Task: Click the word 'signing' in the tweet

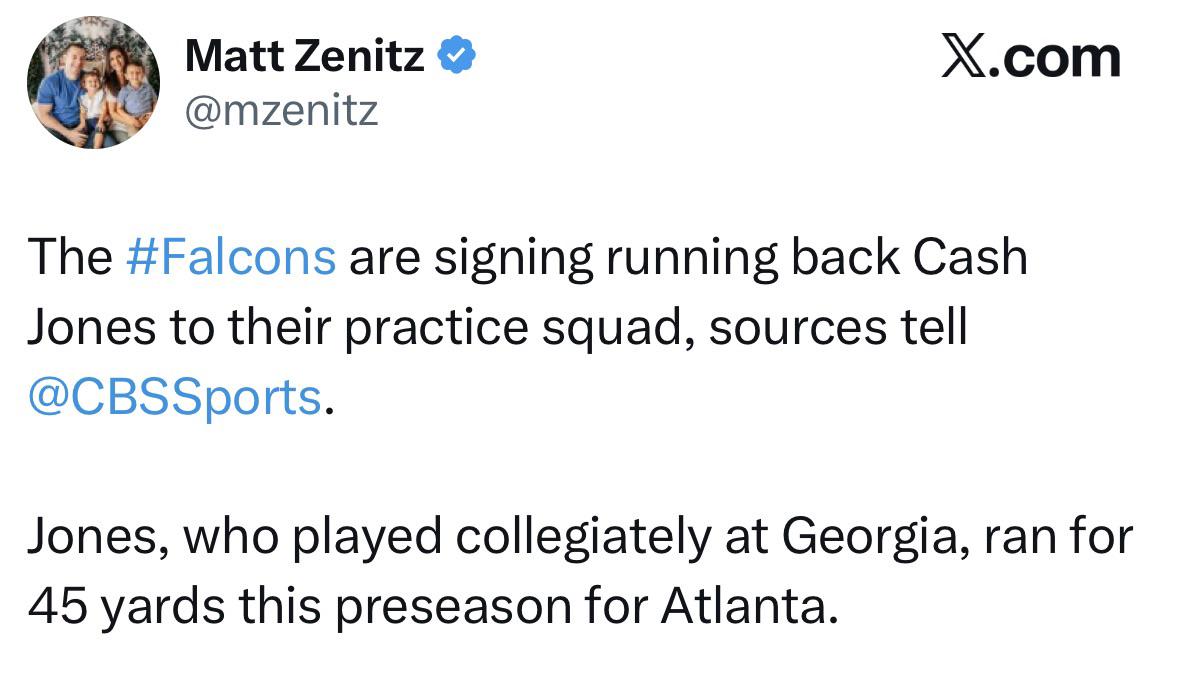Action: (514, 258)
